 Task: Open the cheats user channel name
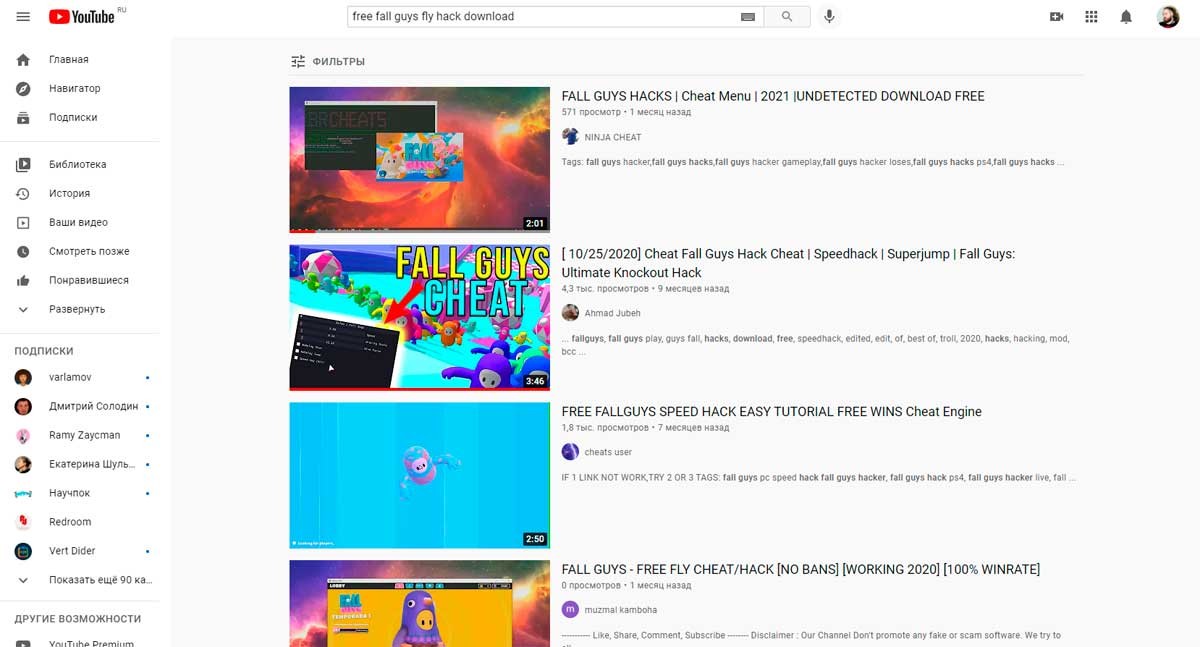pyautogui.click(x=608, y=452)
